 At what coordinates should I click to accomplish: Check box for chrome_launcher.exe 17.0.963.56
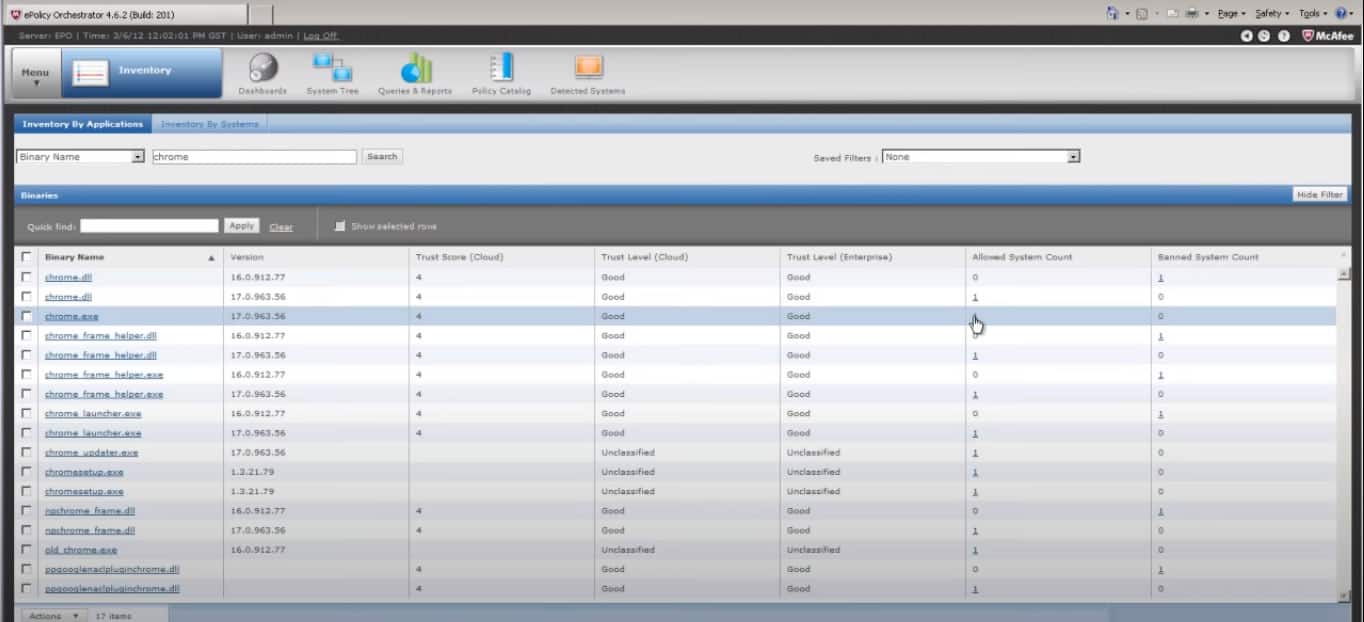pos(26,433)
